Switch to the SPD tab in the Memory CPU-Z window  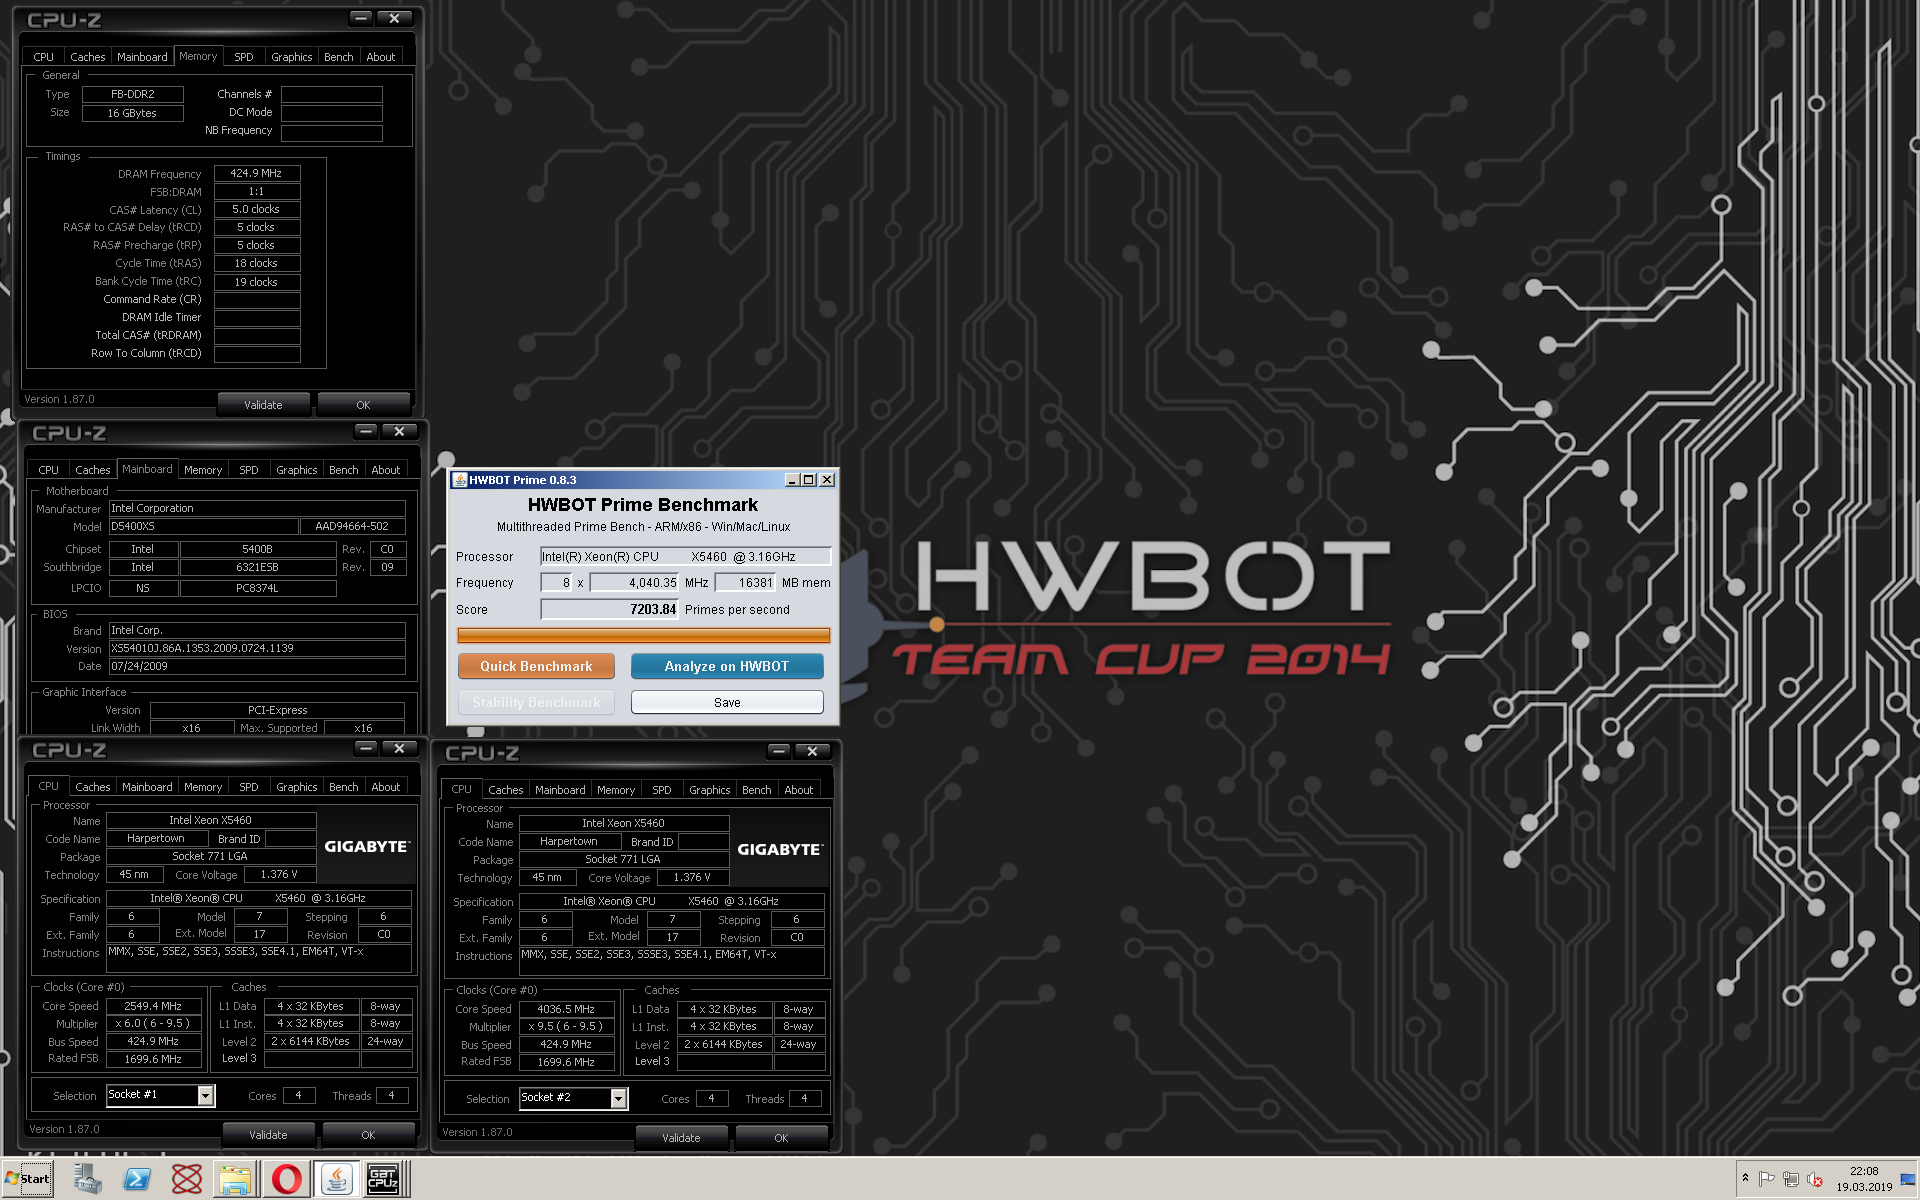[244, 57]
